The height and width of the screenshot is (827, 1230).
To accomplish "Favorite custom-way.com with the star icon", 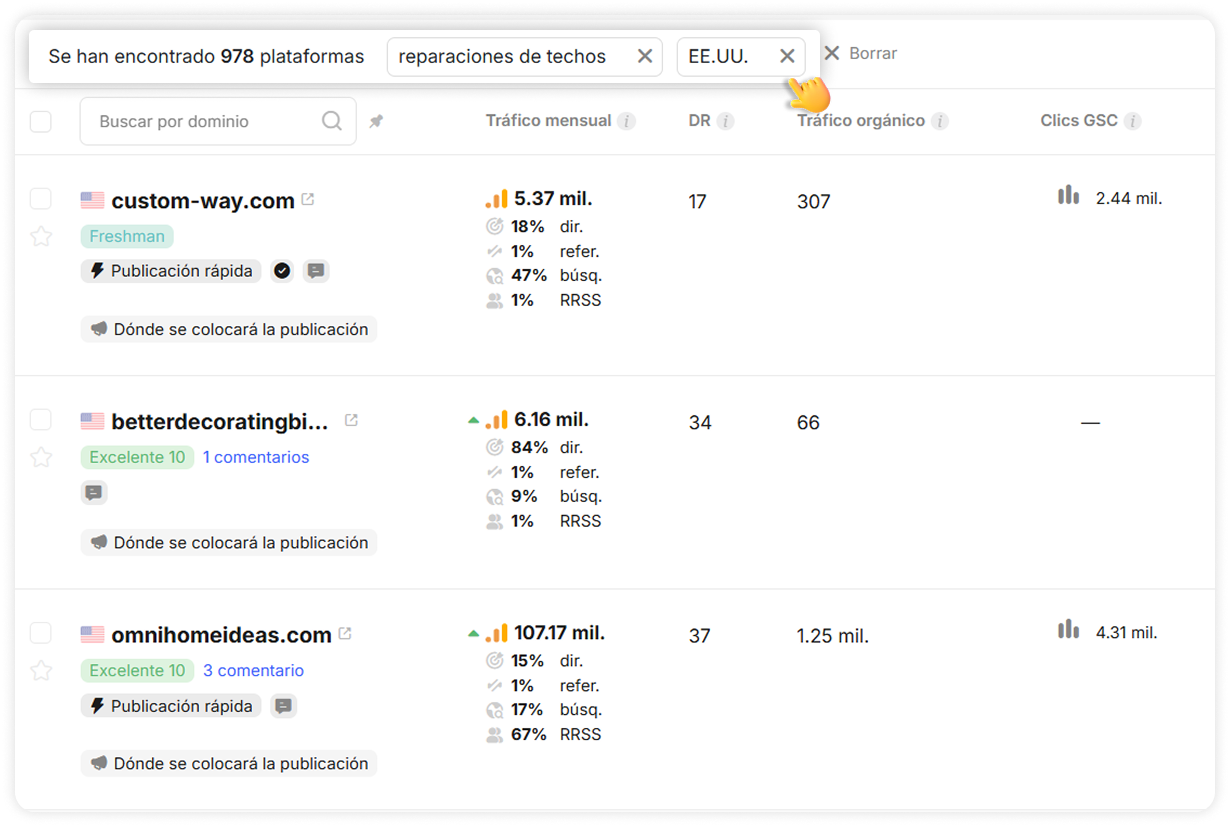I will click(40, 236).
